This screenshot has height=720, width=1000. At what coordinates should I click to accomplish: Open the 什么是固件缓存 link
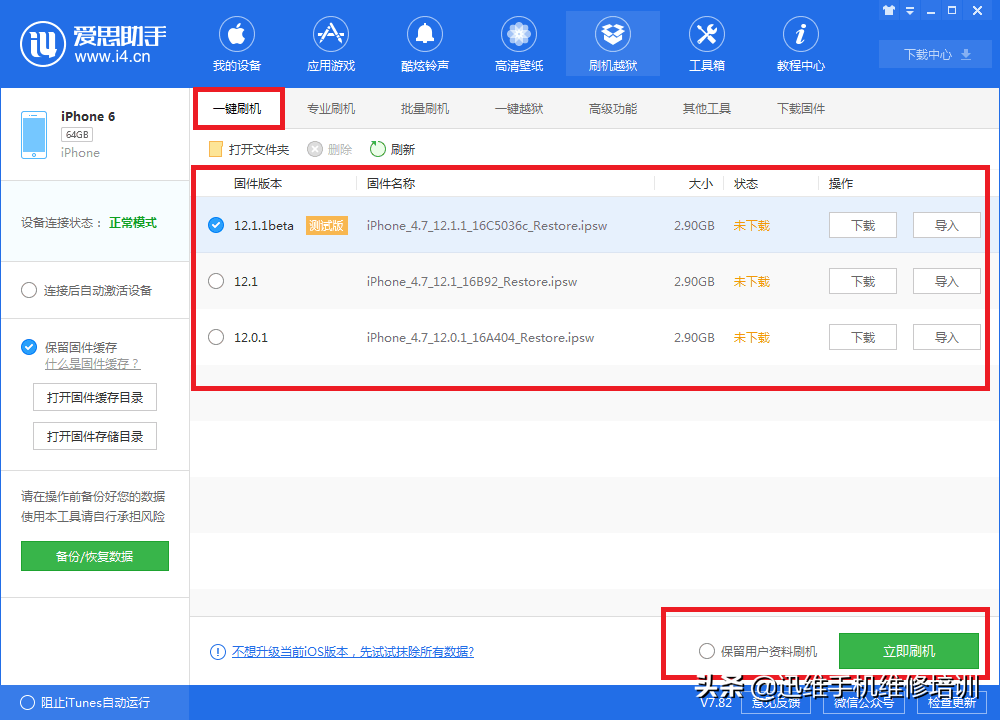[x=93, y=364]
